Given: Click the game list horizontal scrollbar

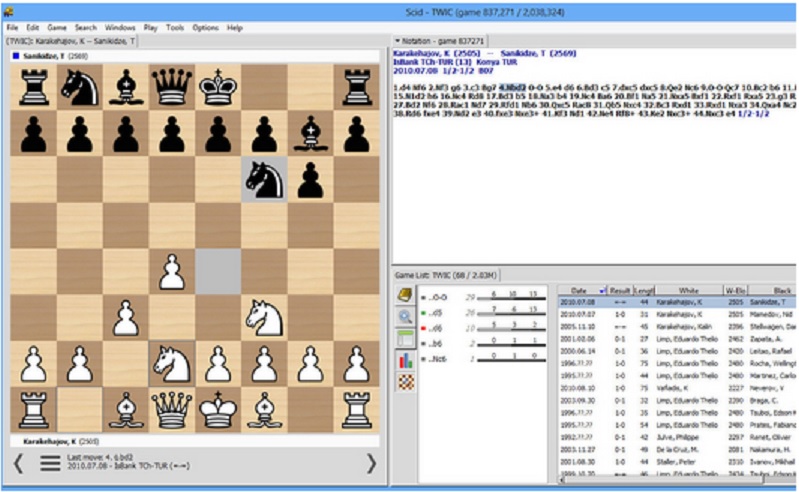Looking at the screenshot, I should (676, 480).
